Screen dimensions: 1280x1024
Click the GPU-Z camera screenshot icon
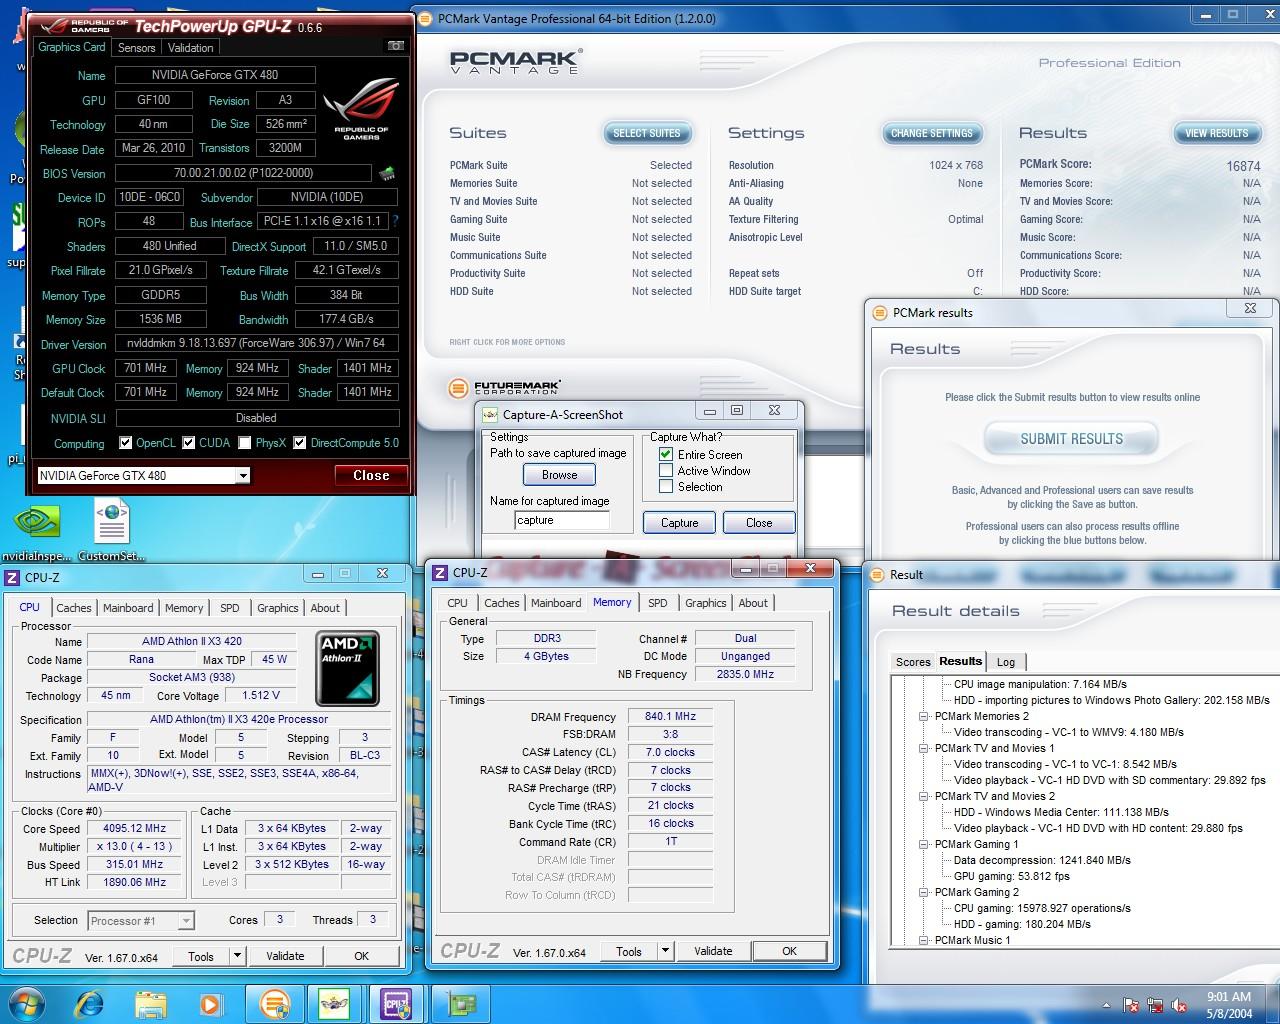click(396, 46)
